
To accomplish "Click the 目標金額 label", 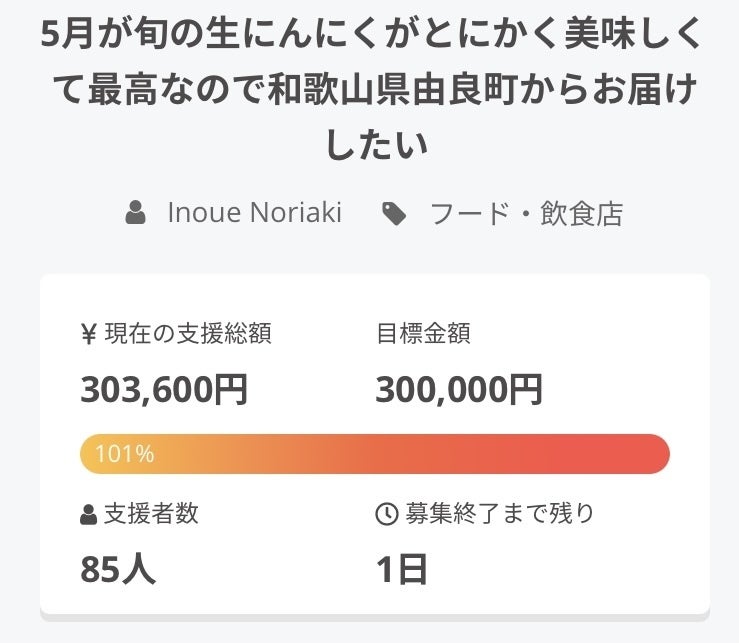I will tap(423, 334).
